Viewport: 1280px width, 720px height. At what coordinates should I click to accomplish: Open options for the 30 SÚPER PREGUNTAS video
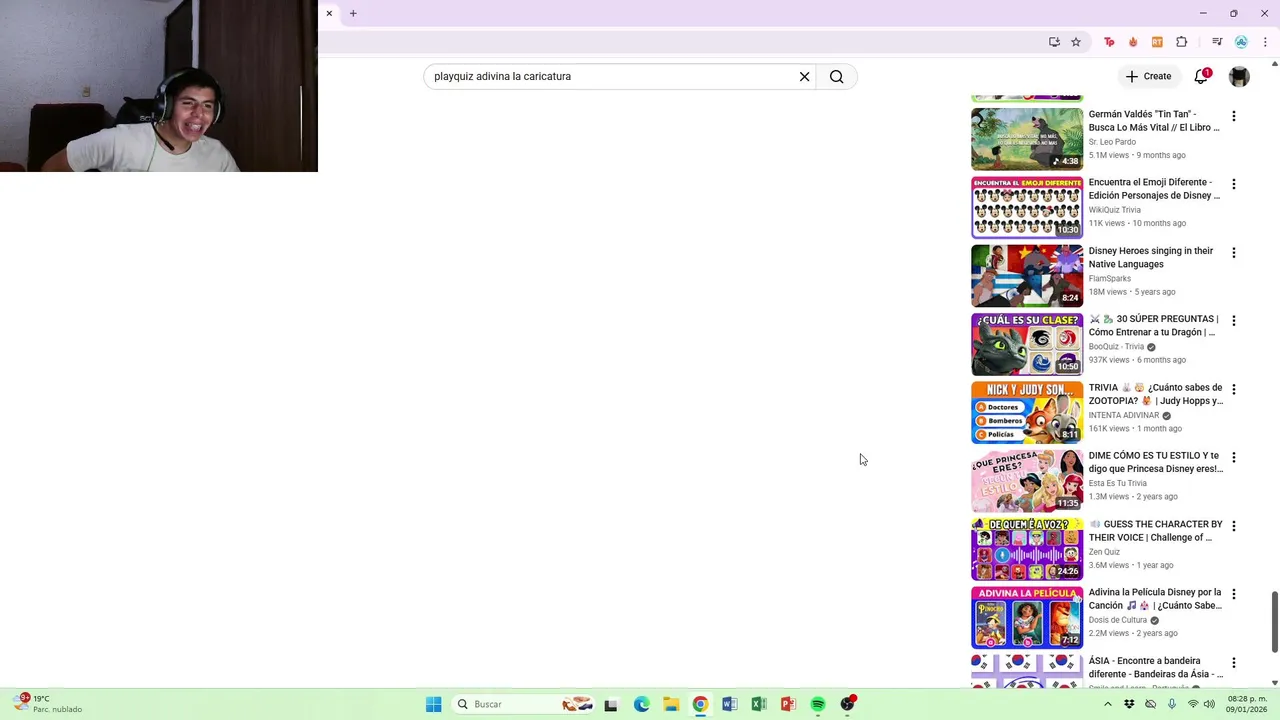point(1233,321)
